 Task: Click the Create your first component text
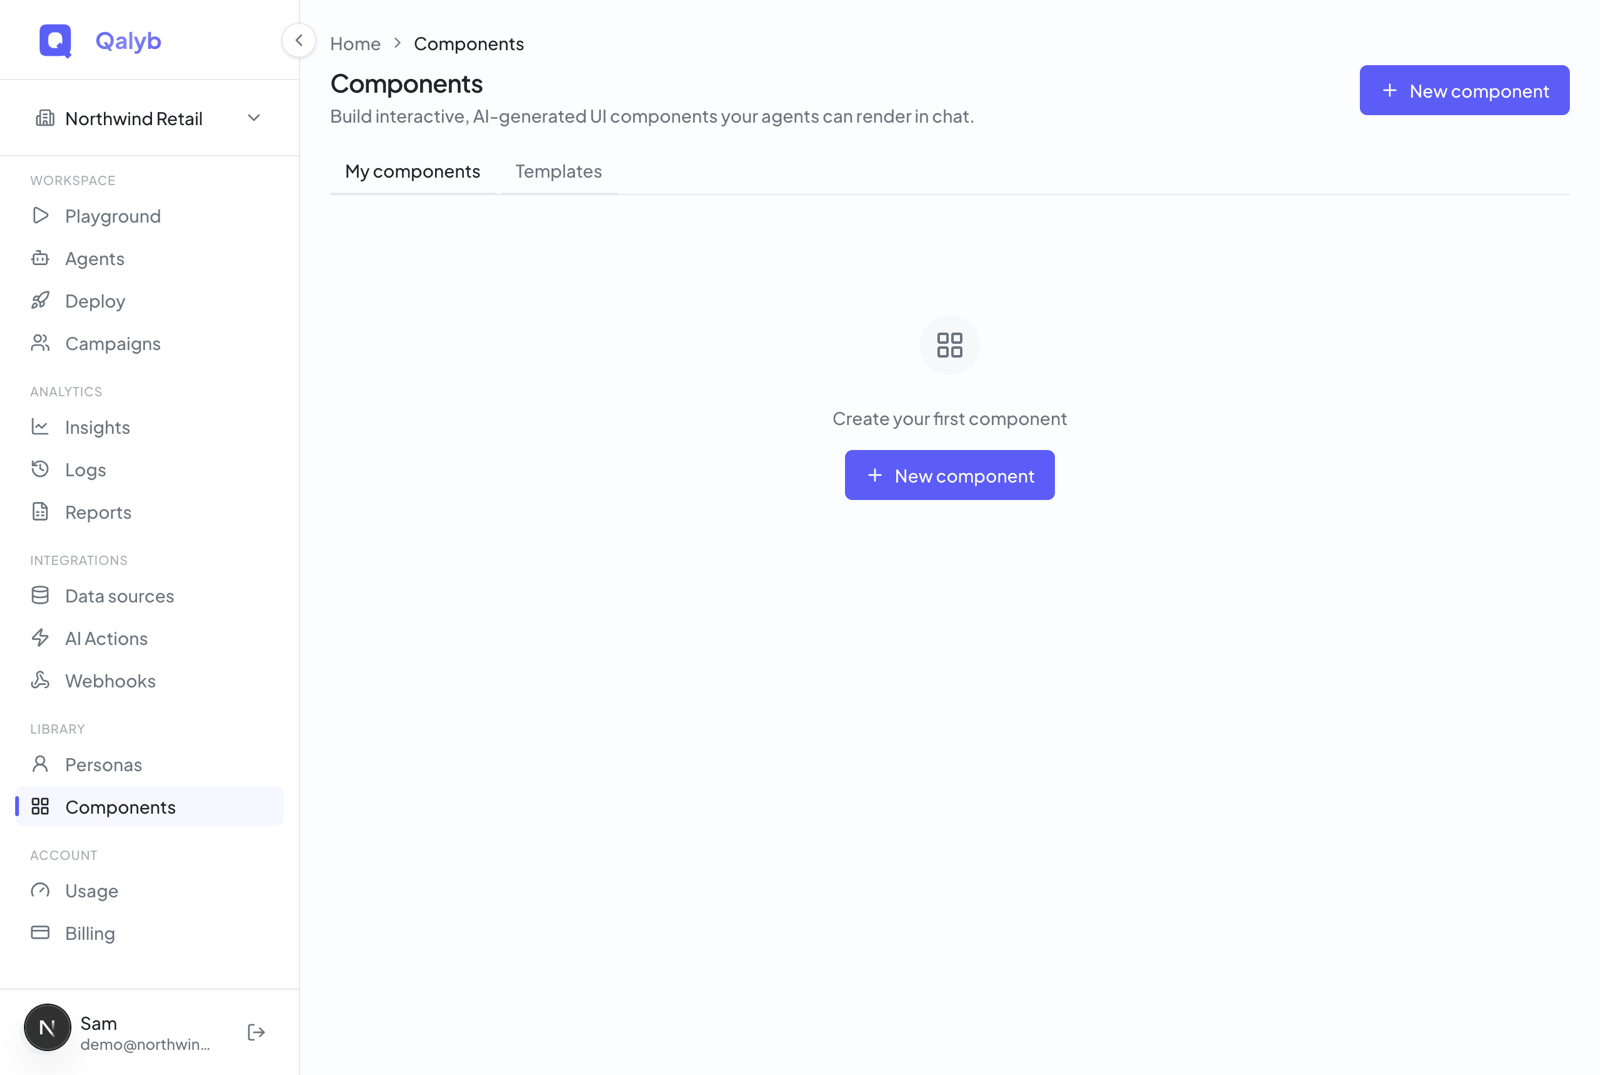pyautogui.click(x=950, y=419)
